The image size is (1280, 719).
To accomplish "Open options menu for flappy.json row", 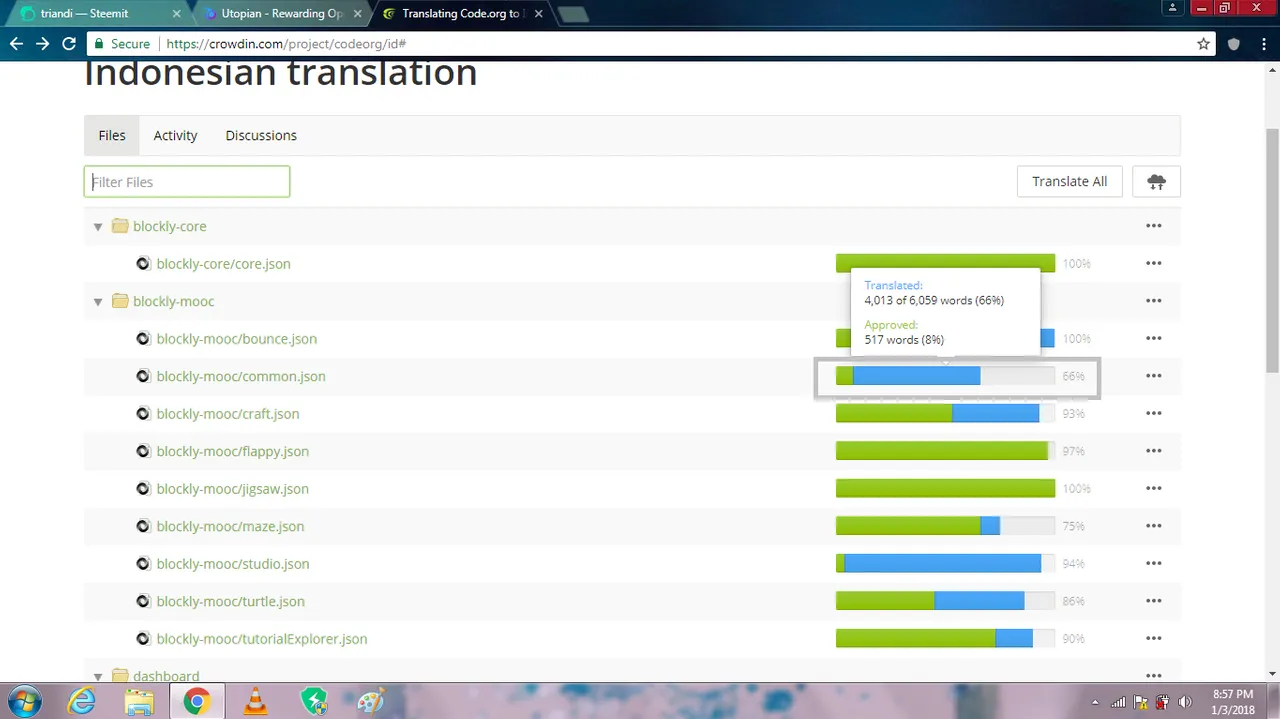I will tap(1154, 451).
